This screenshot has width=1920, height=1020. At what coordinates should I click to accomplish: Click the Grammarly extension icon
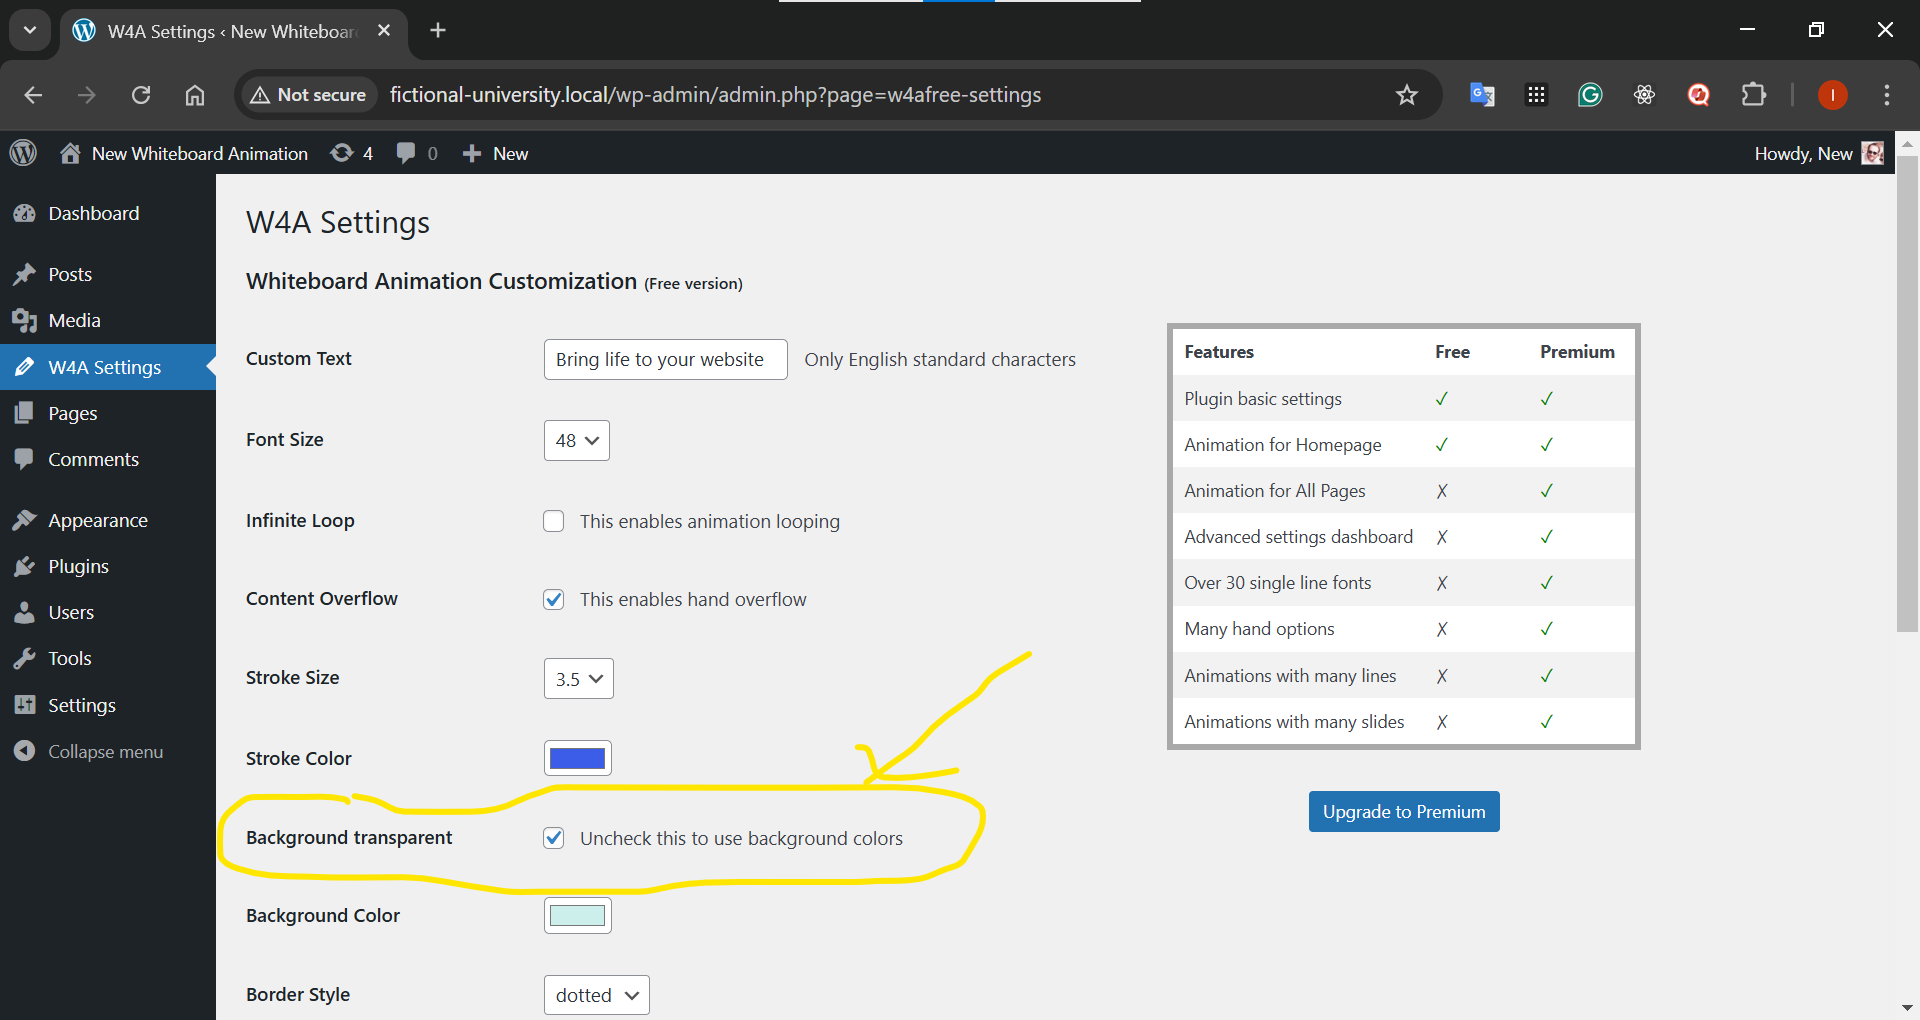[x=1589, y=95]
